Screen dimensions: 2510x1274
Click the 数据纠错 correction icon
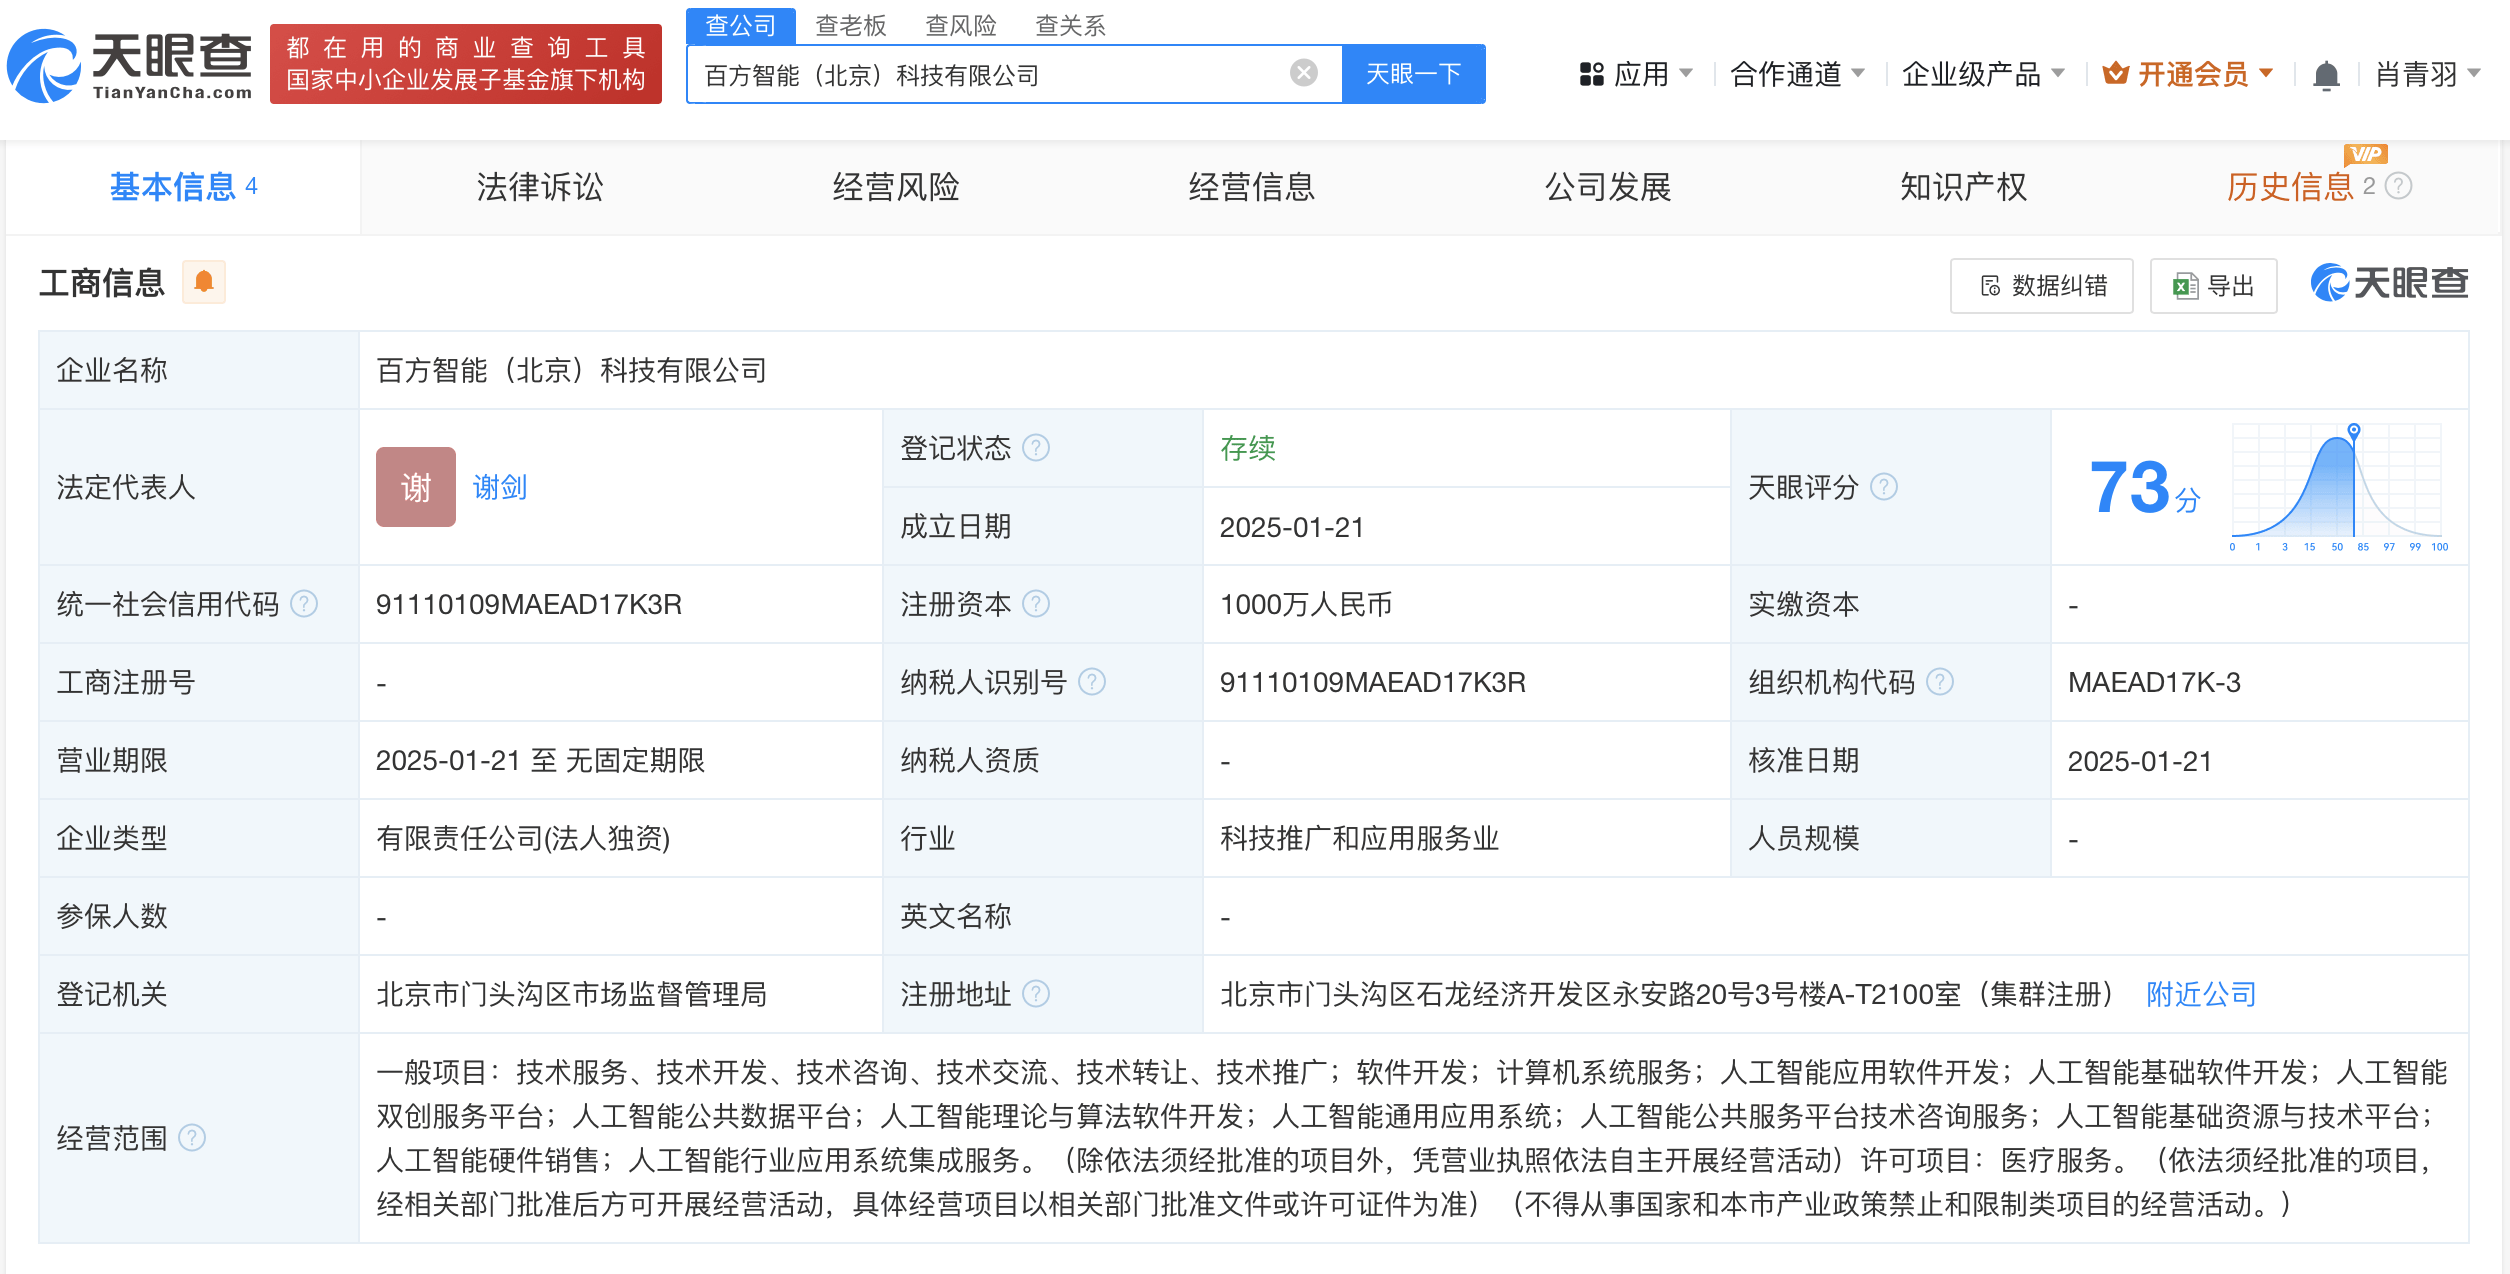coord(1993,286)
